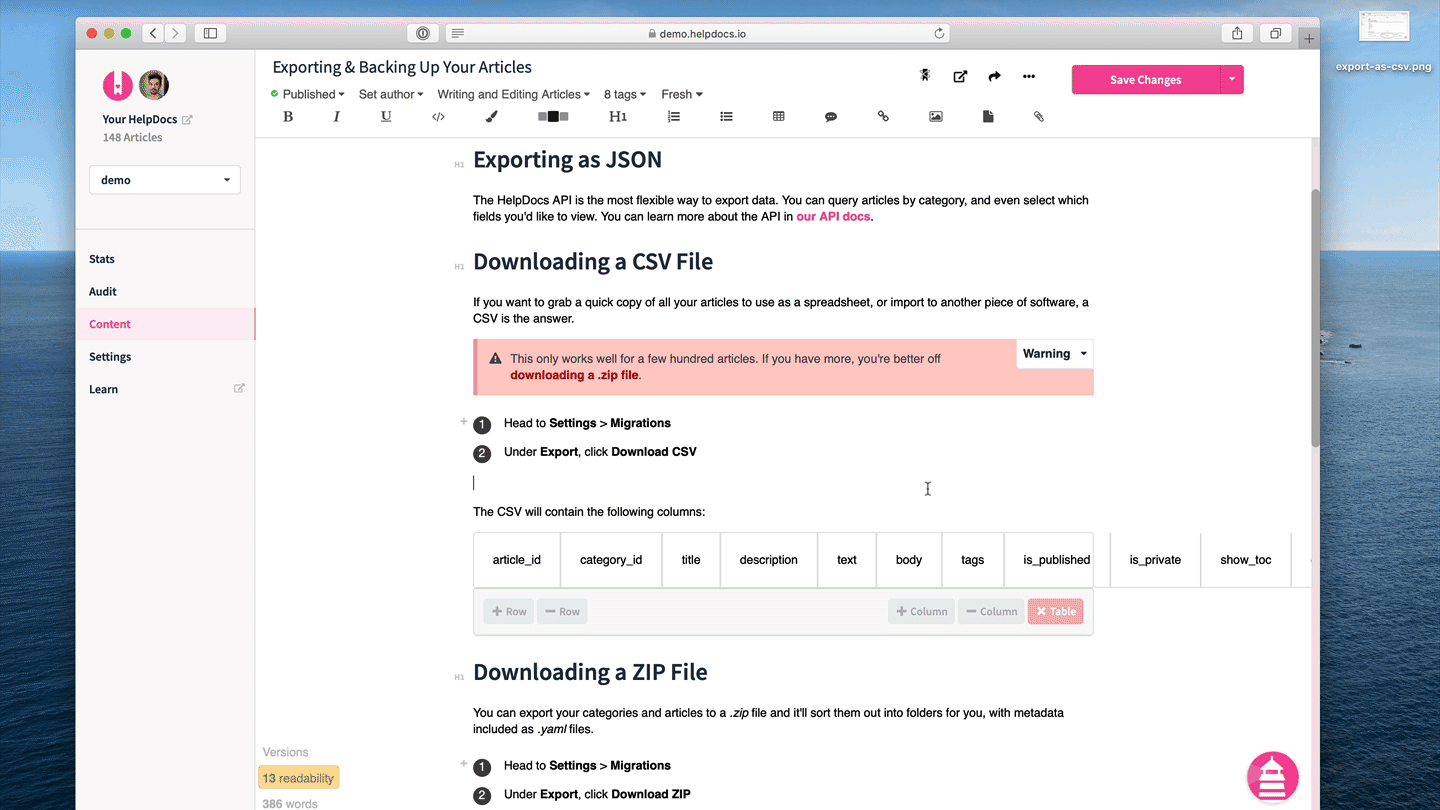The height and width of the screenshot is (810, 1440).
Task: Insert a callout via speech bubble icon
Action: pos(830,117)
